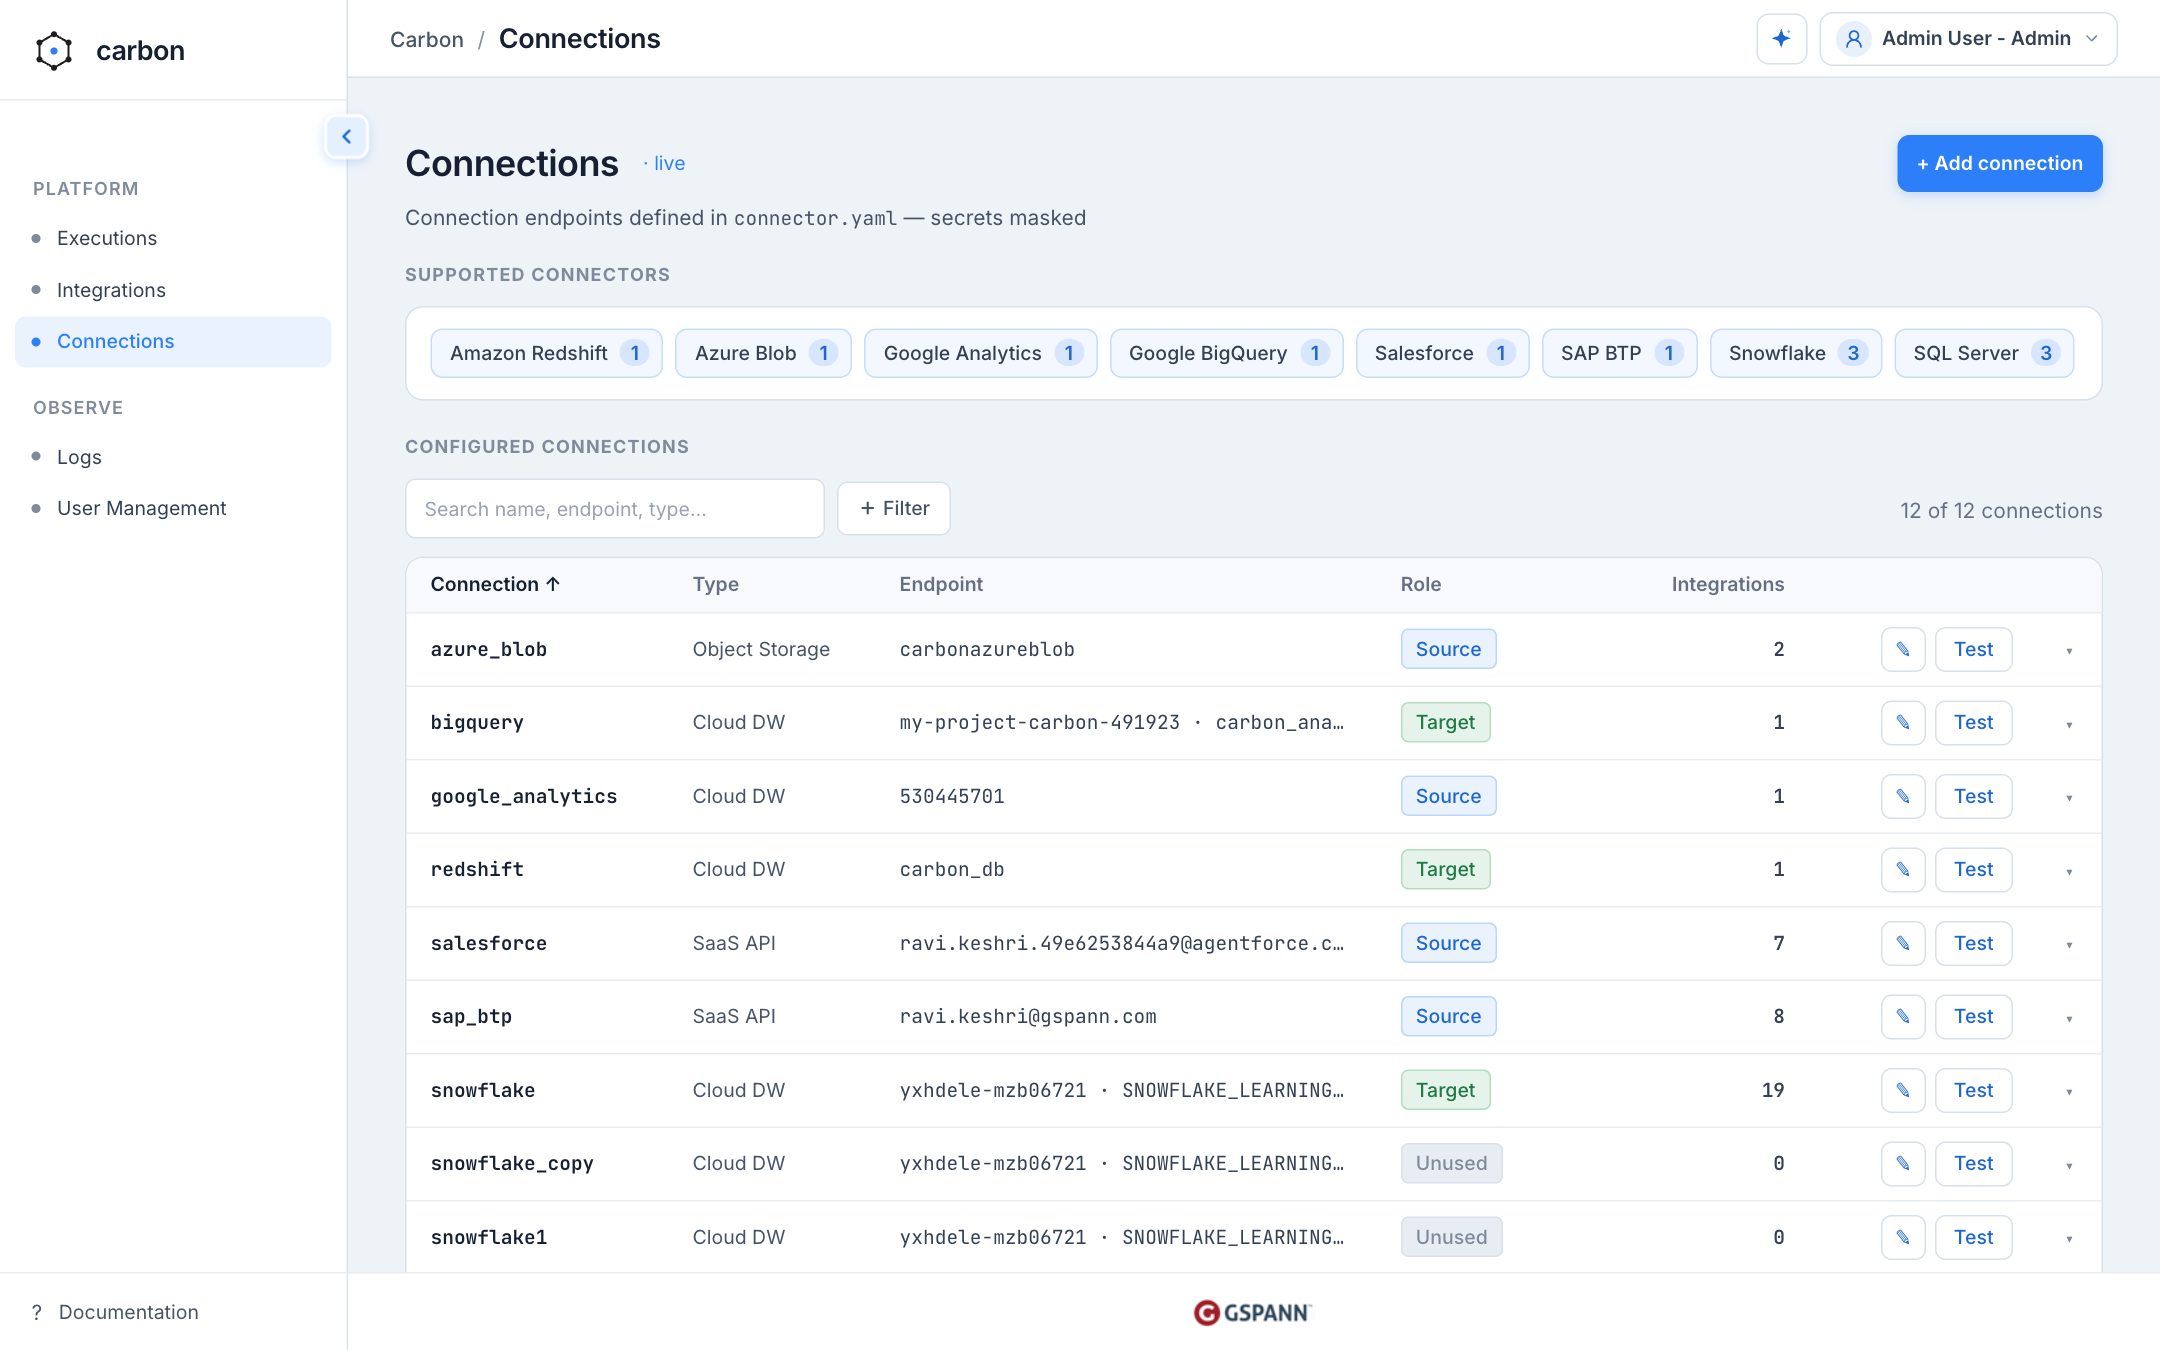The width and height of the screenshot is (2160, 1350).
Task: Click the Carbon breadcrumb link
Action: click(427, 40)
